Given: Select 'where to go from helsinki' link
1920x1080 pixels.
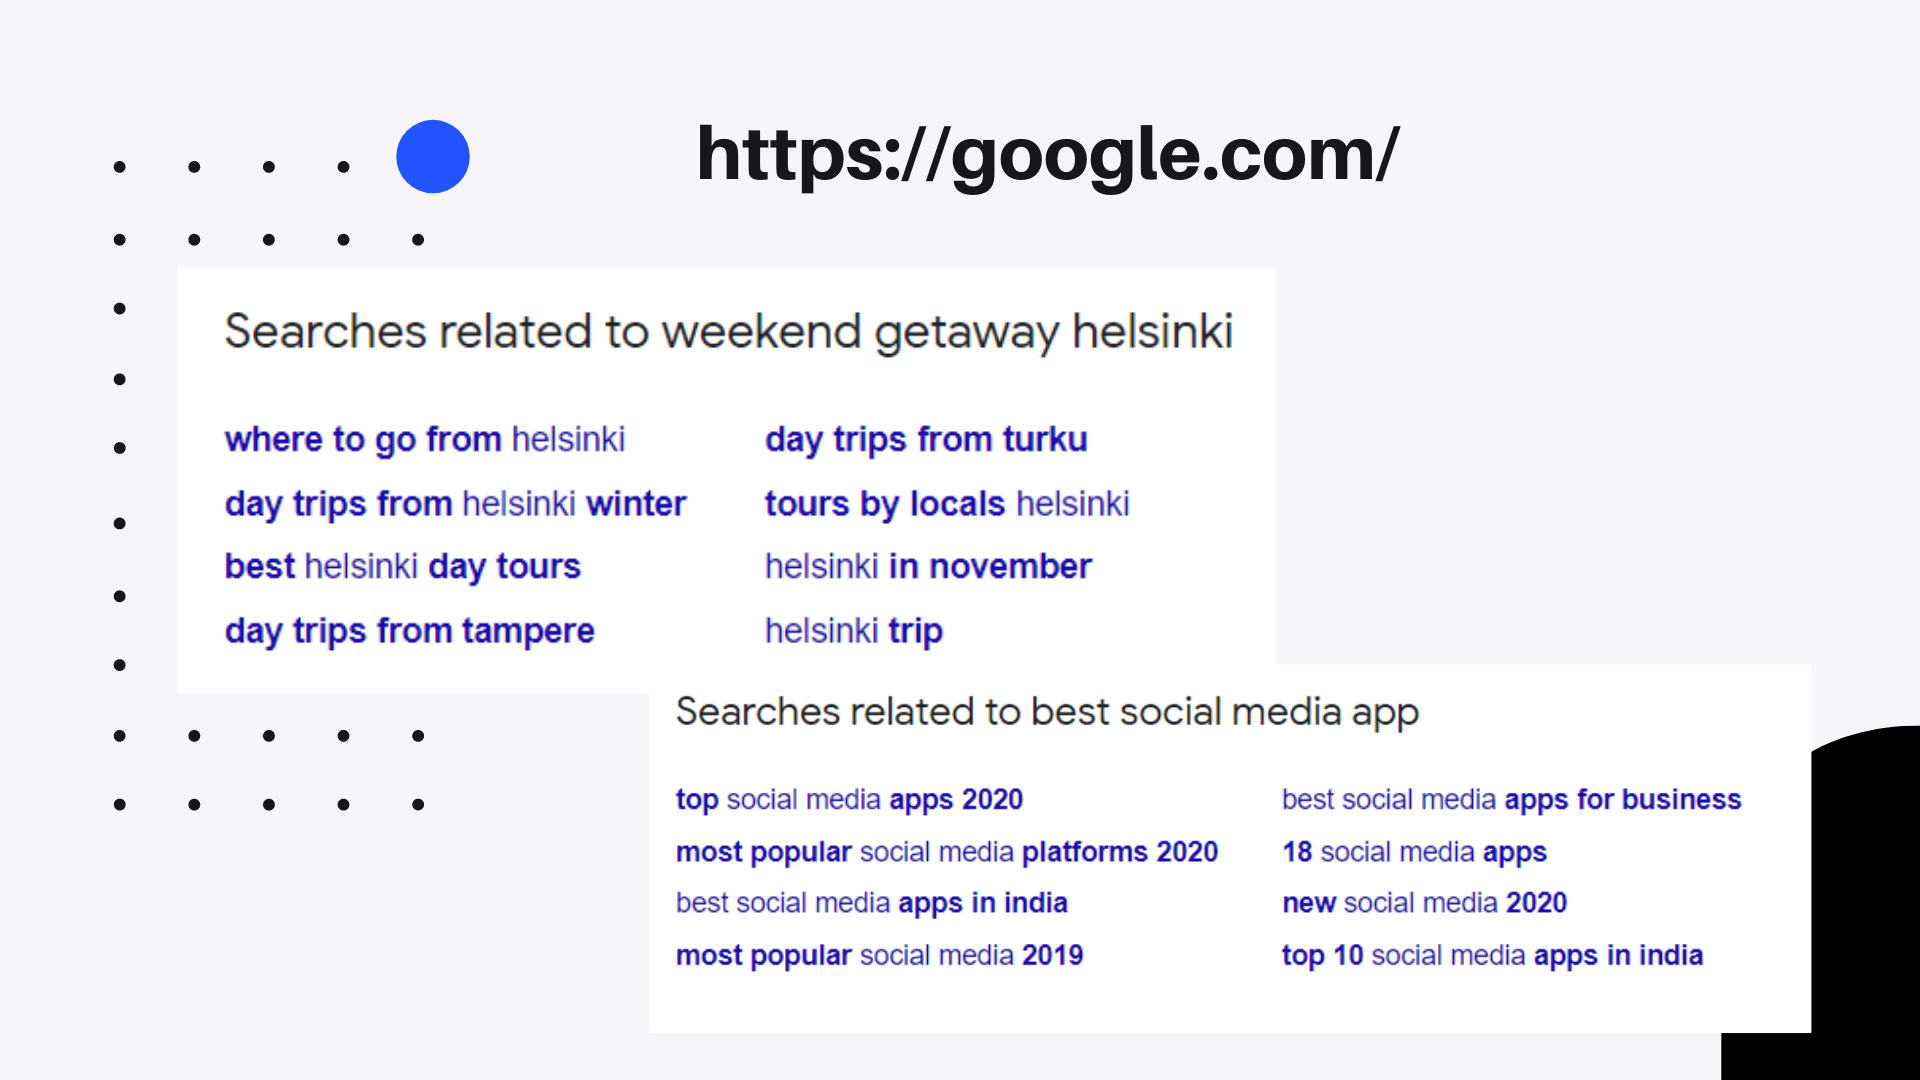Looking at the screenshot, I should coord(423,438).
